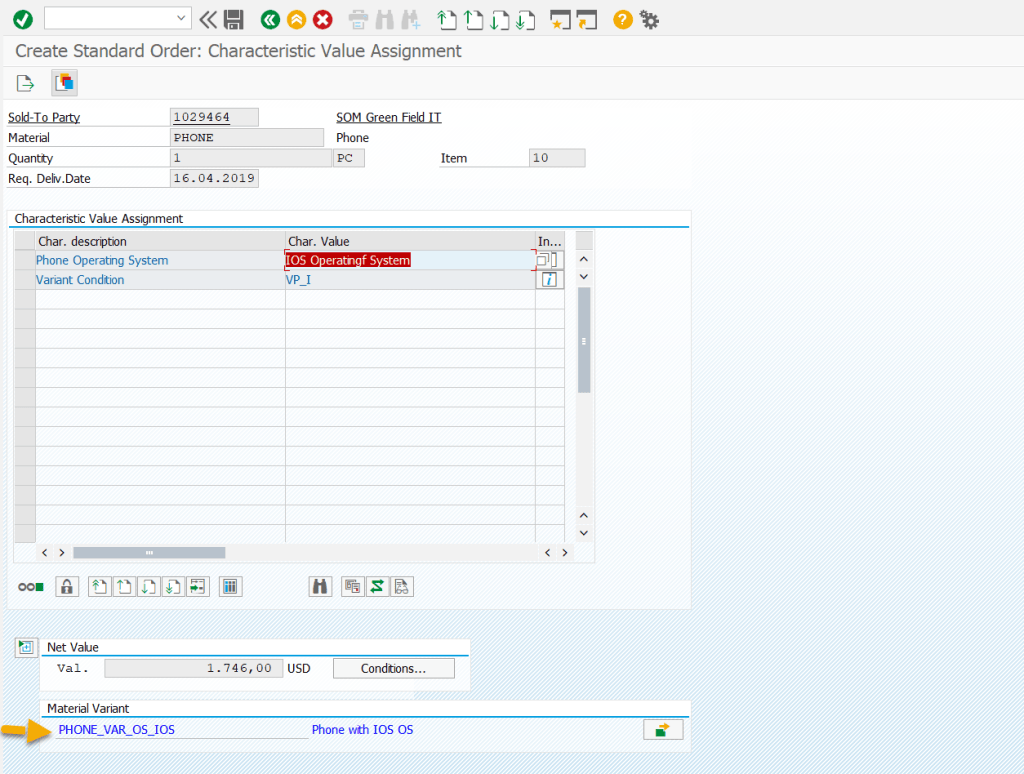
Task: Click the Char. Value column header
Action: coord(410,241)
